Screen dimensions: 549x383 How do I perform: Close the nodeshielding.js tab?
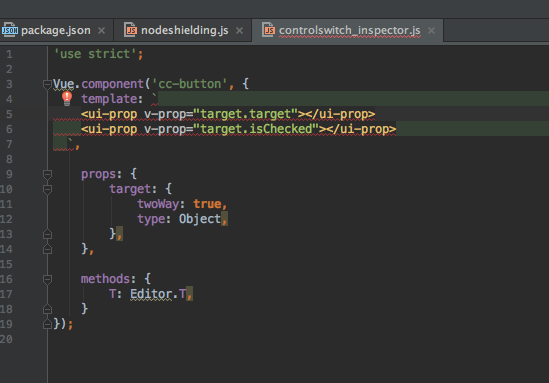(239, 31)
